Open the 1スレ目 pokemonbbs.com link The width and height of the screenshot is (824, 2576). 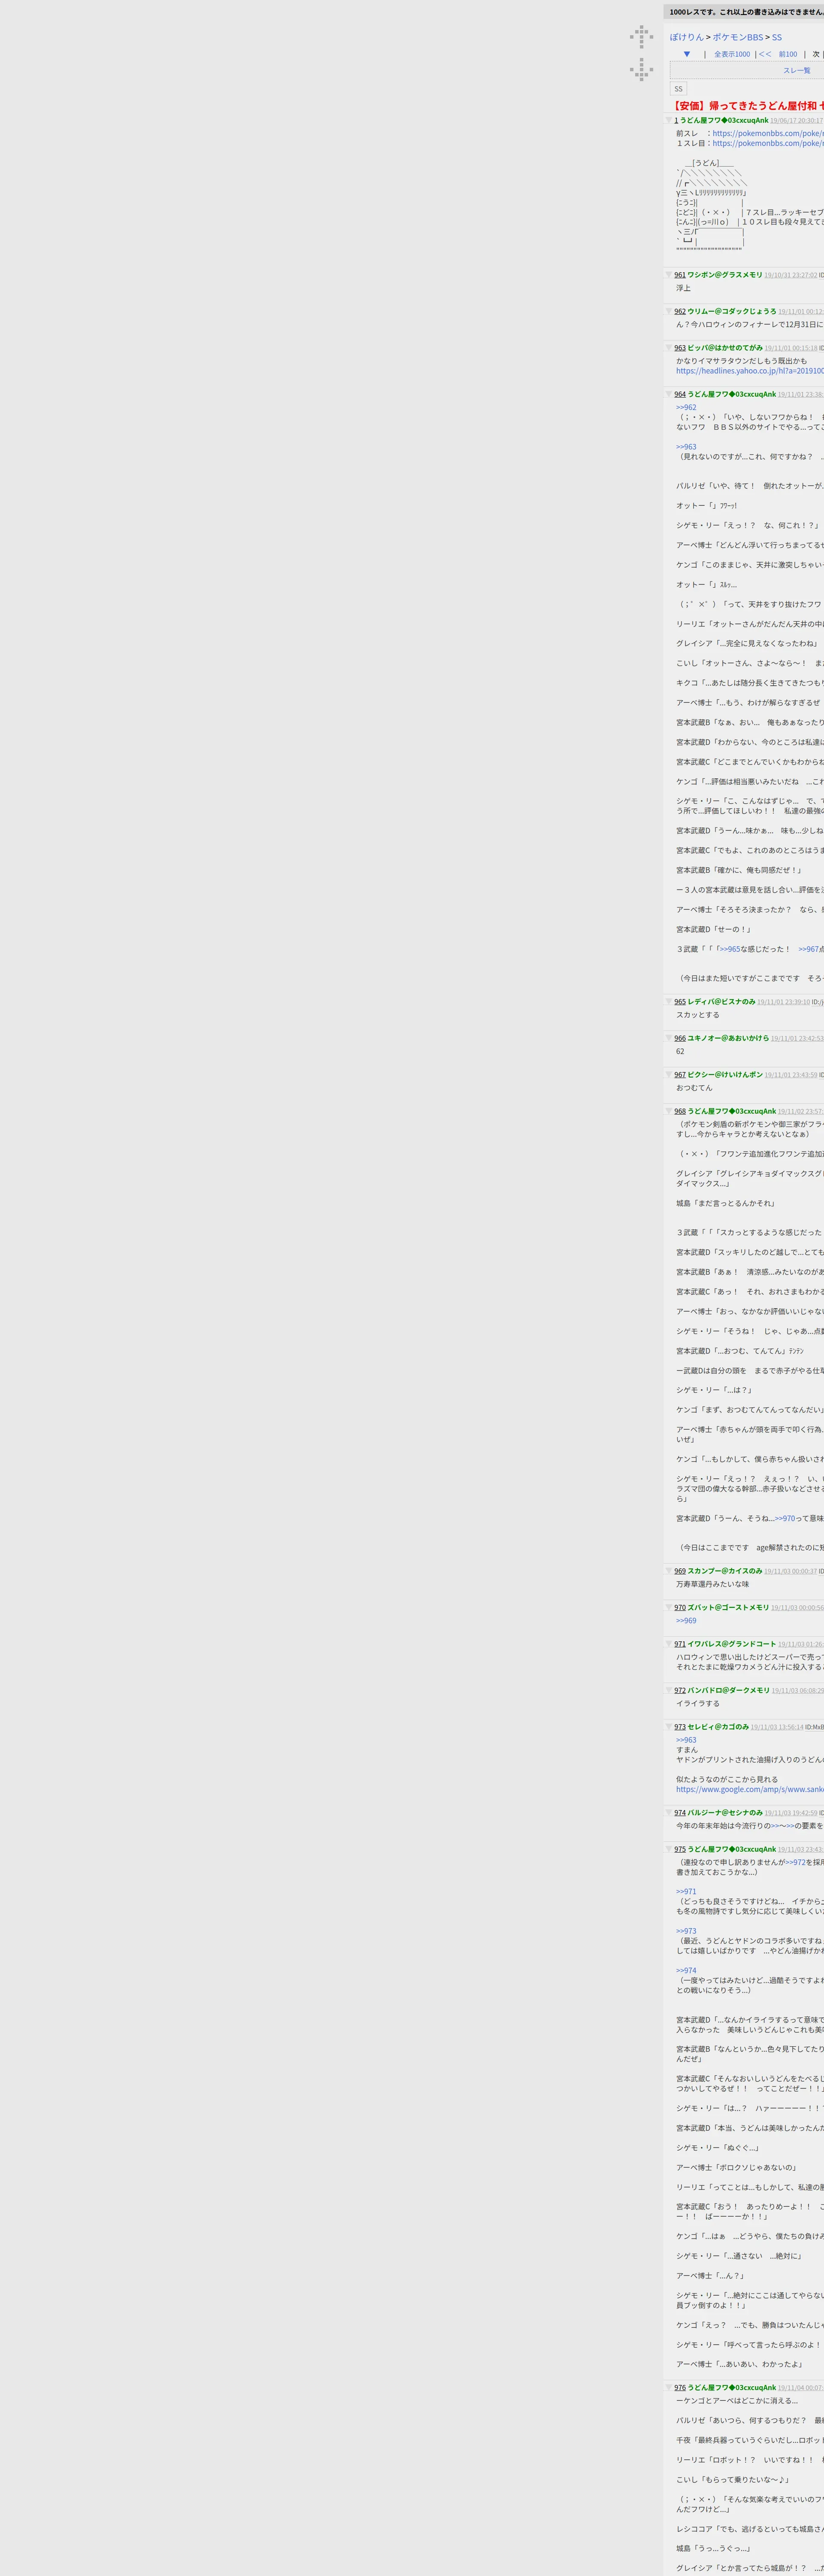(x=768, y=143)
